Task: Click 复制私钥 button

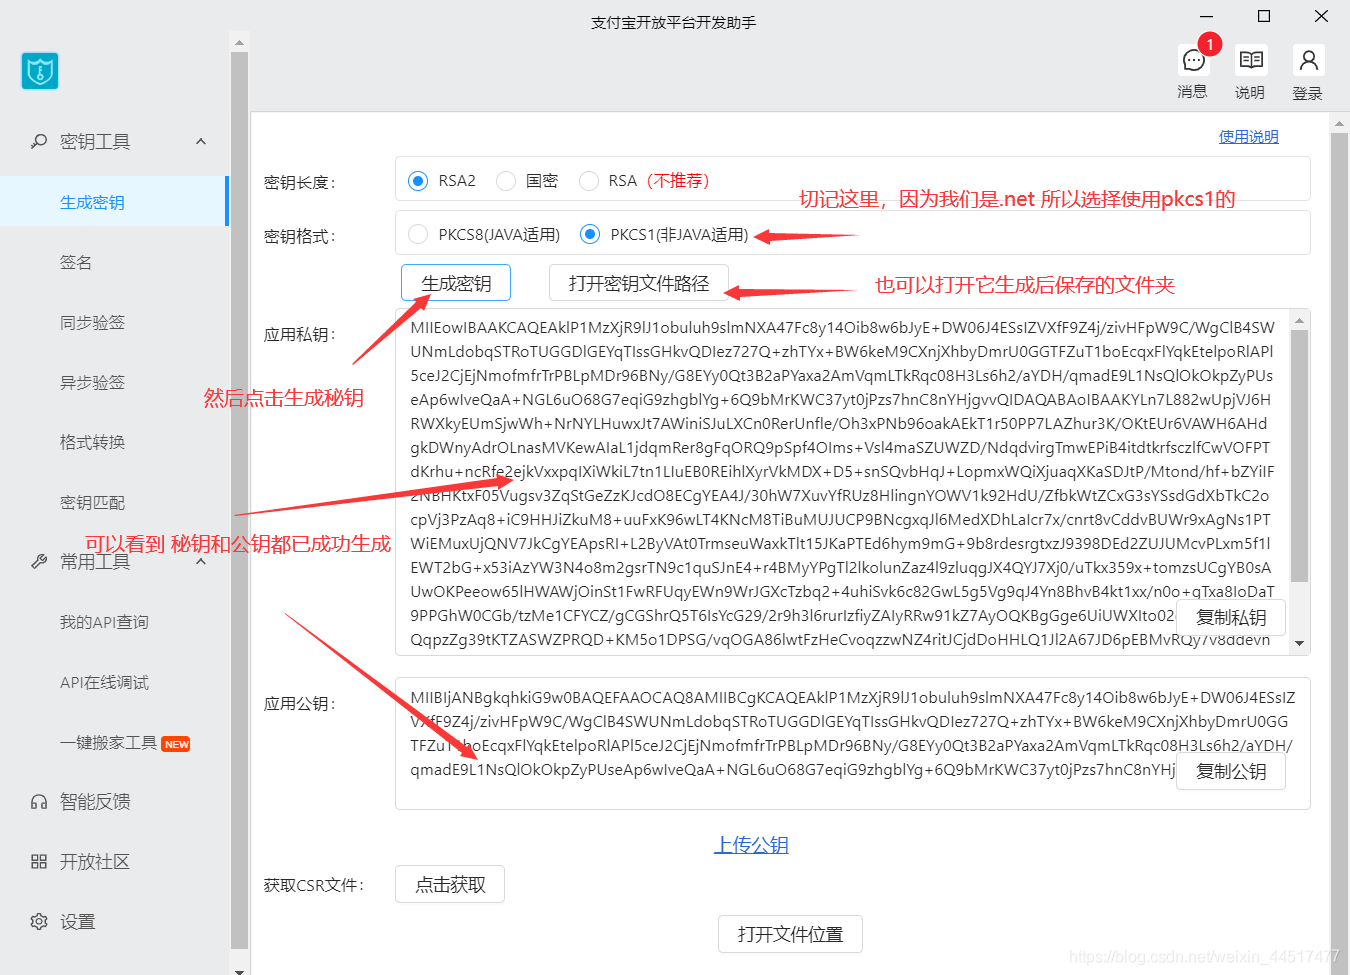Action: 1231,617
